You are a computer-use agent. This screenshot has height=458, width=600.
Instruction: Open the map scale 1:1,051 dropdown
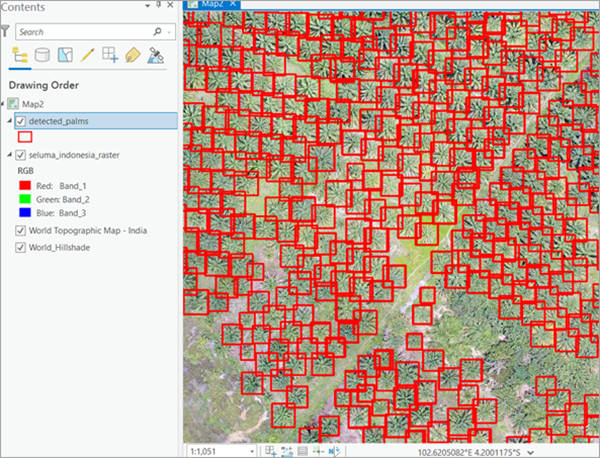pos(250,451)
